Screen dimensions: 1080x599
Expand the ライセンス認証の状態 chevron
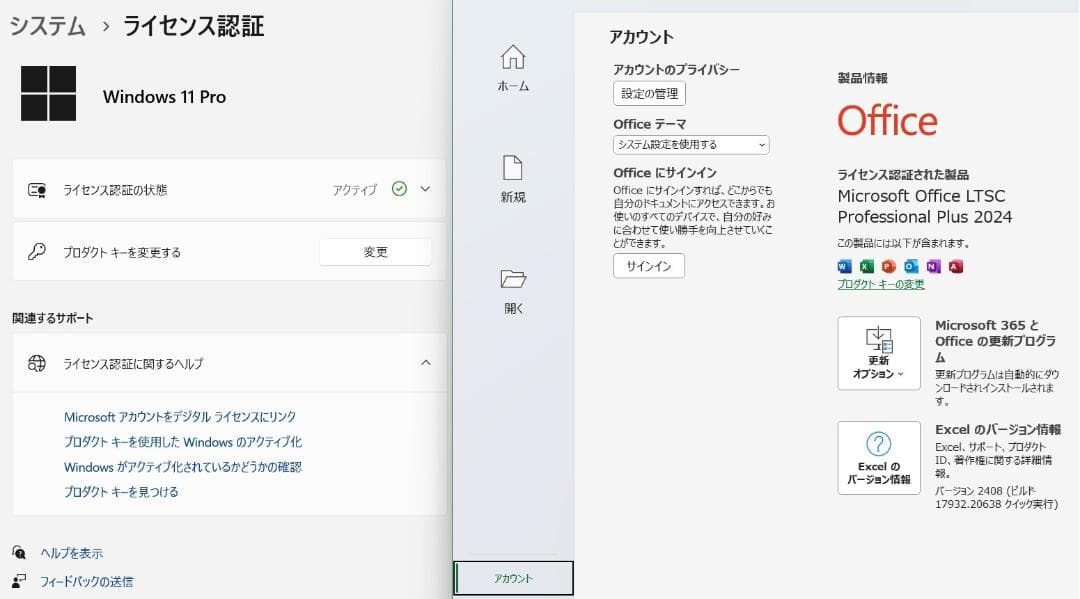[424, 188]
